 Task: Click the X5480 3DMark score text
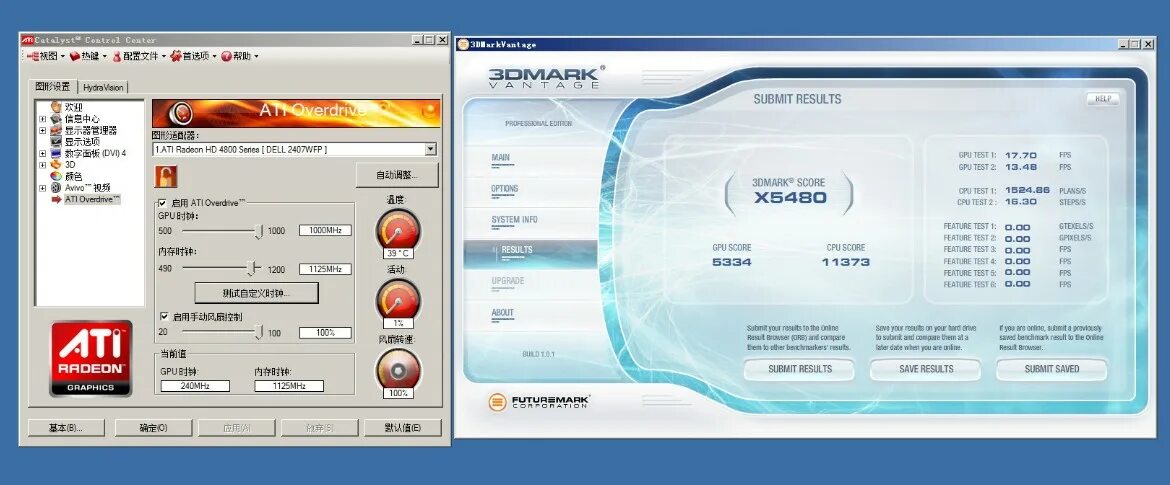(789, 198)
